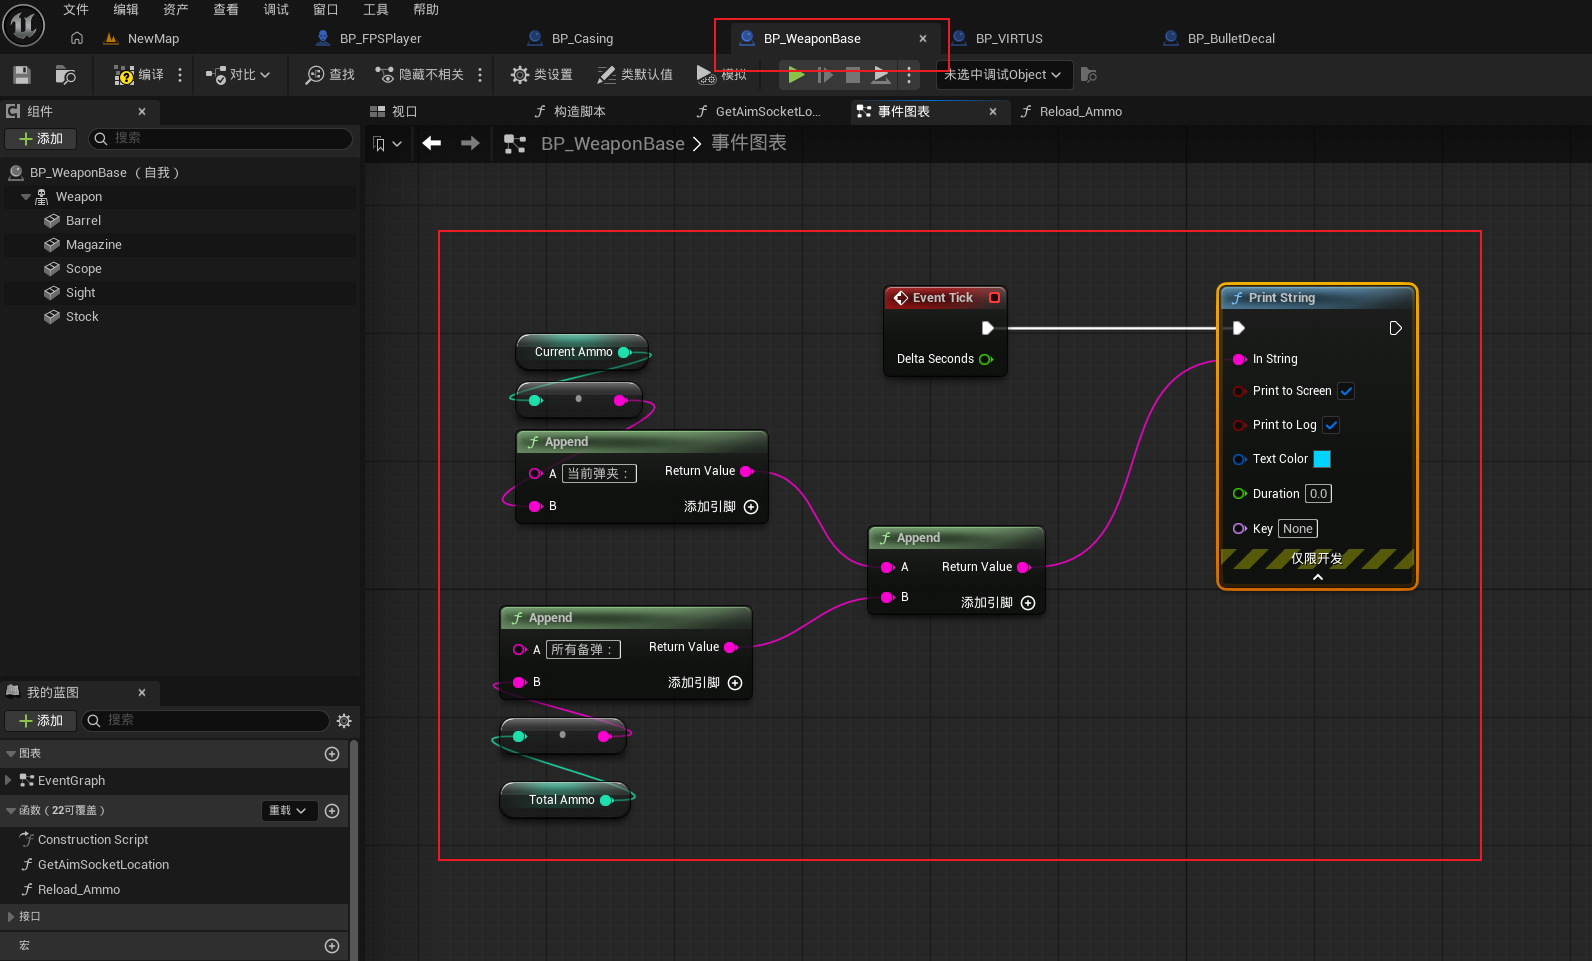The image size is (1592, 961).
Task: Click 添加 button in 组件 panel
Action: (x=41, y=139)
